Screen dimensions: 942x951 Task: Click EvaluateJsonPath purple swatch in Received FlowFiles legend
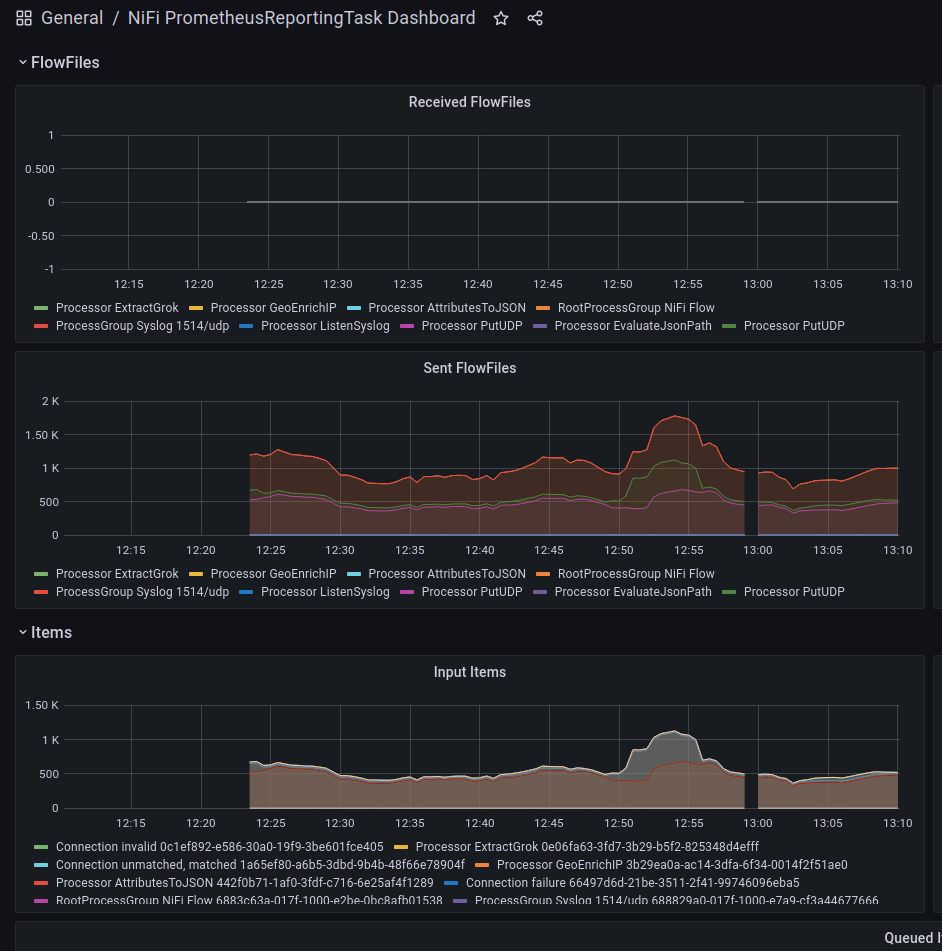pyautogui.click(x=540, y=326)
